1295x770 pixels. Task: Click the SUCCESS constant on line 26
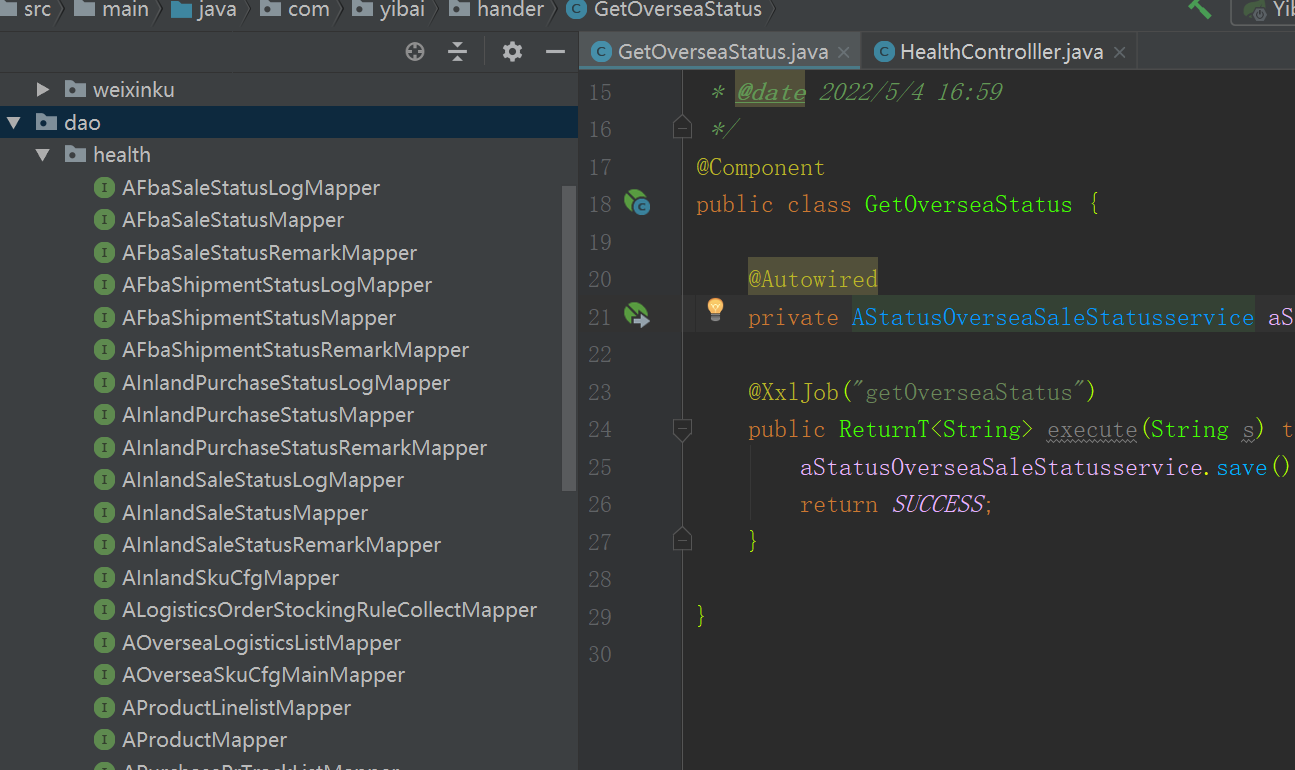point(938,505)
